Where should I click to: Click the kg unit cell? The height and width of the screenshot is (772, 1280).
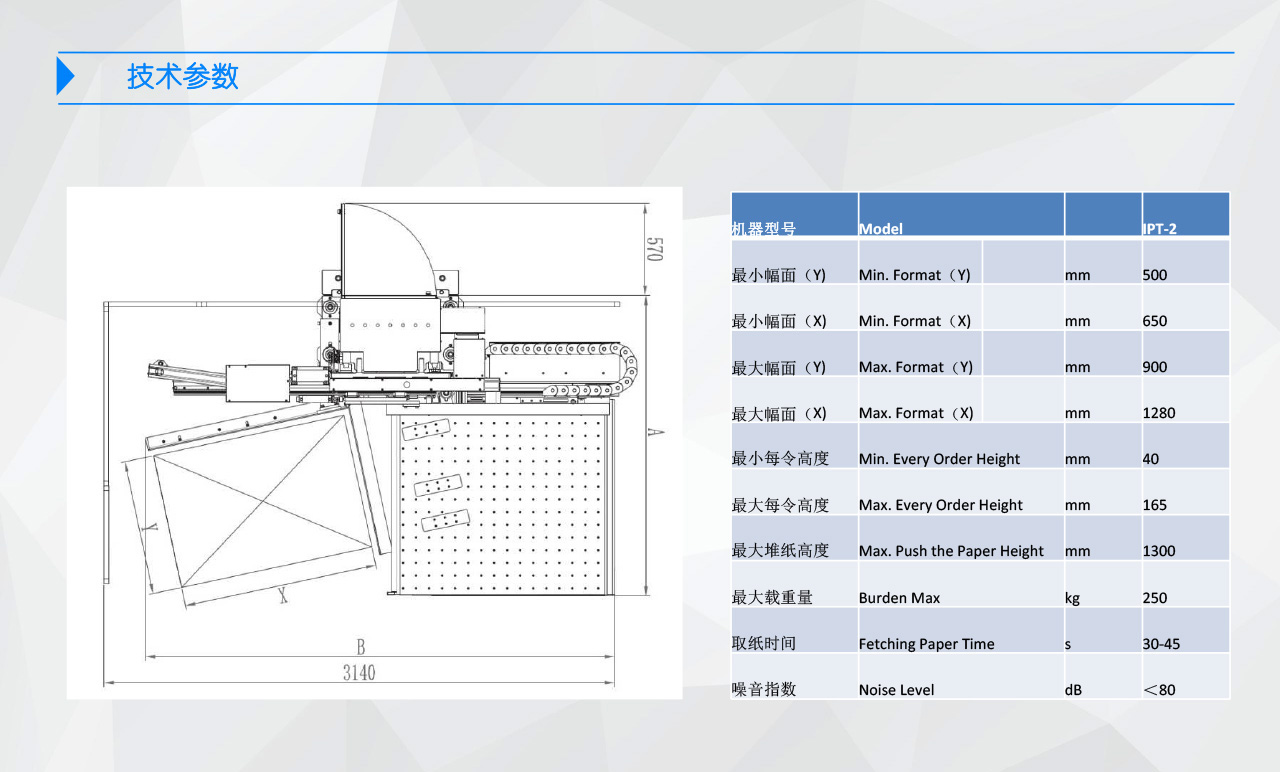click(1072, 598)
